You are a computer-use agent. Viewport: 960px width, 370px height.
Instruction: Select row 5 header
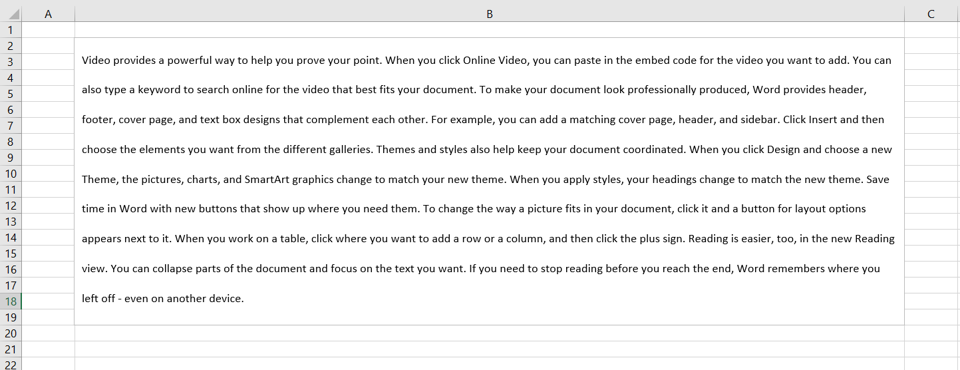click(x=10, y=94)
